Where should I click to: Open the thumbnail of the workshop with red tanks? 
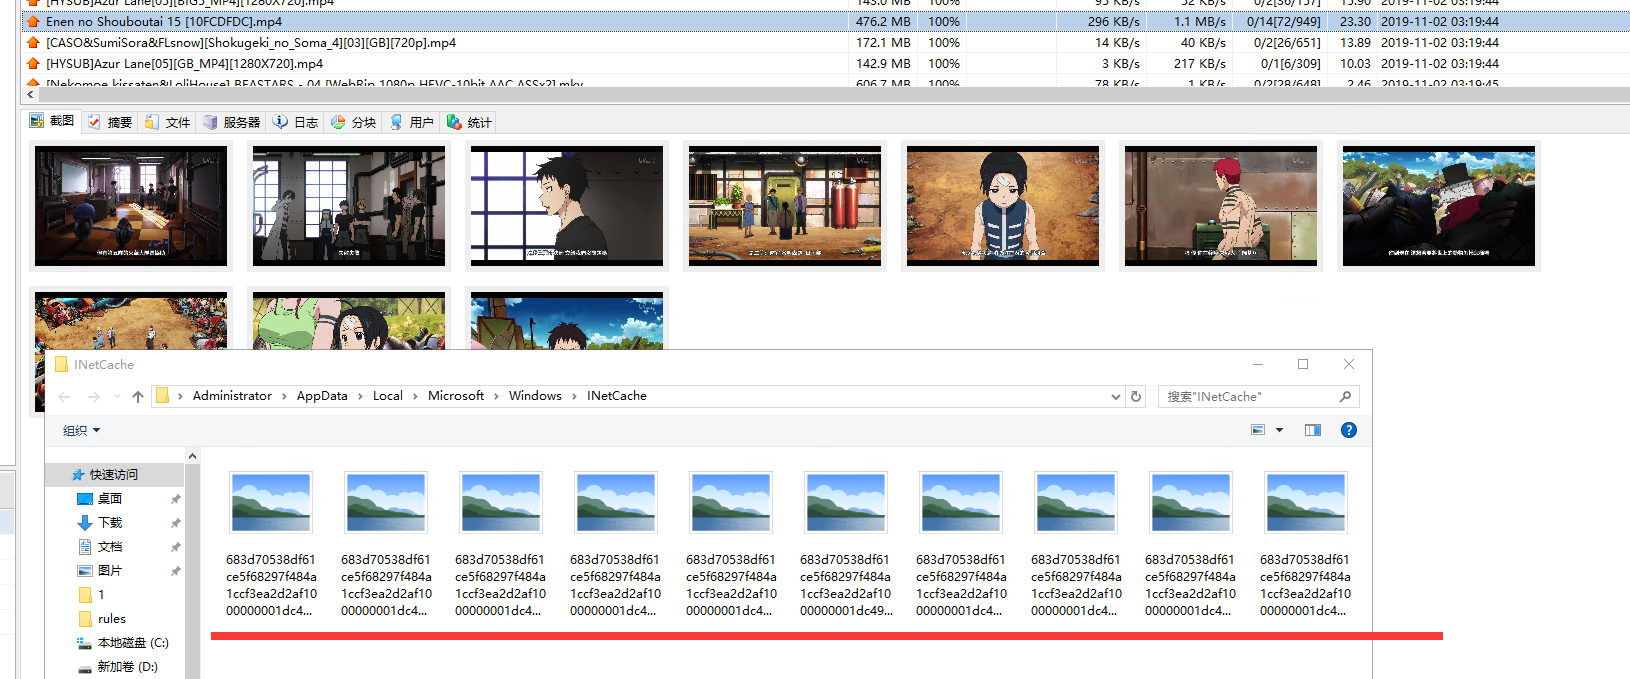[x=785, y=206]
